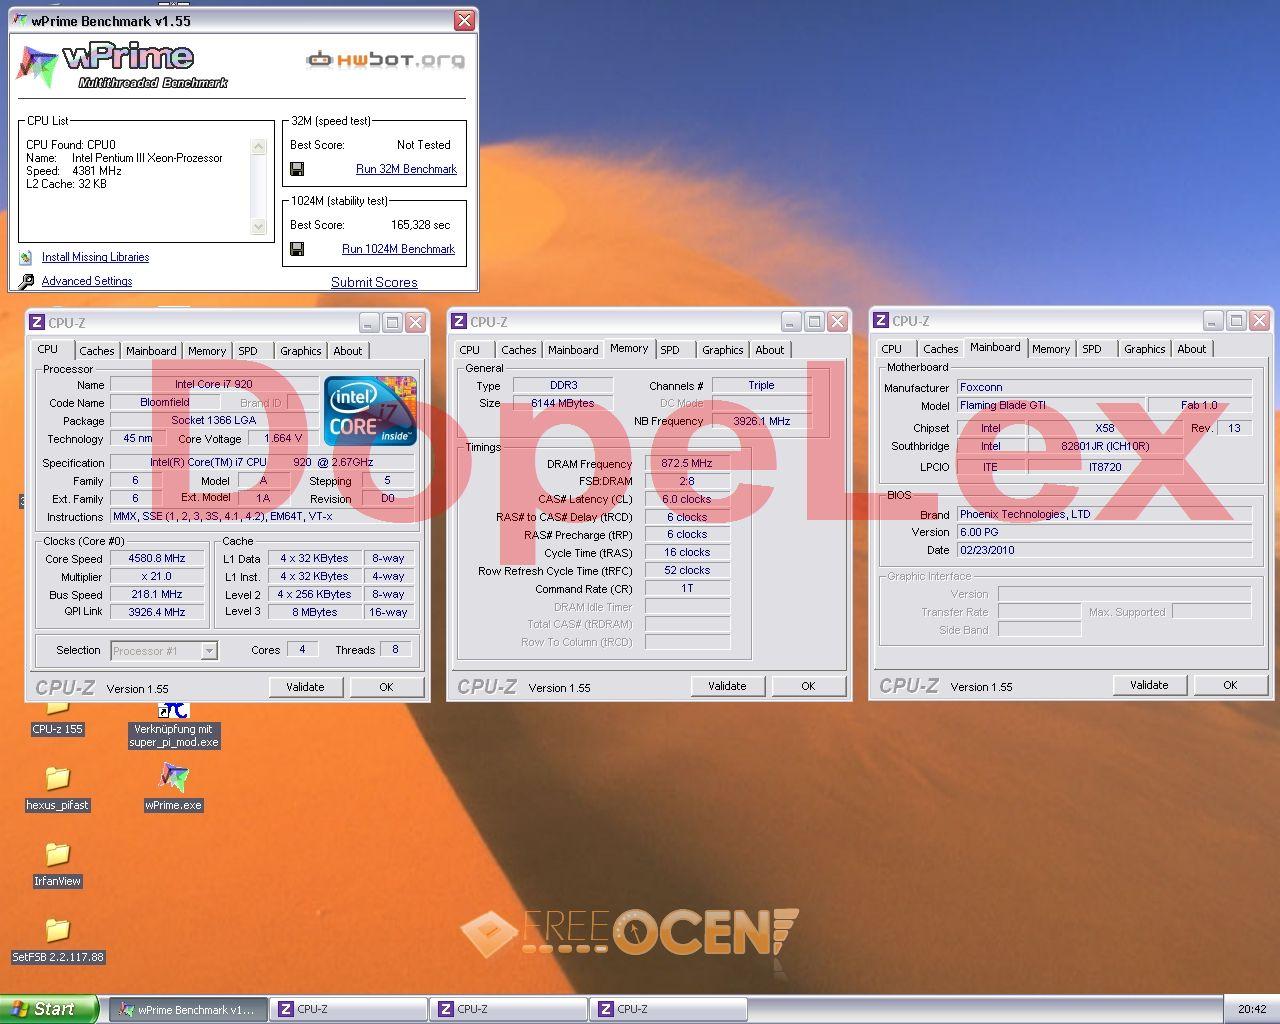Click the Core Speed value 4580.8 MHz

[x=157, y=559]
